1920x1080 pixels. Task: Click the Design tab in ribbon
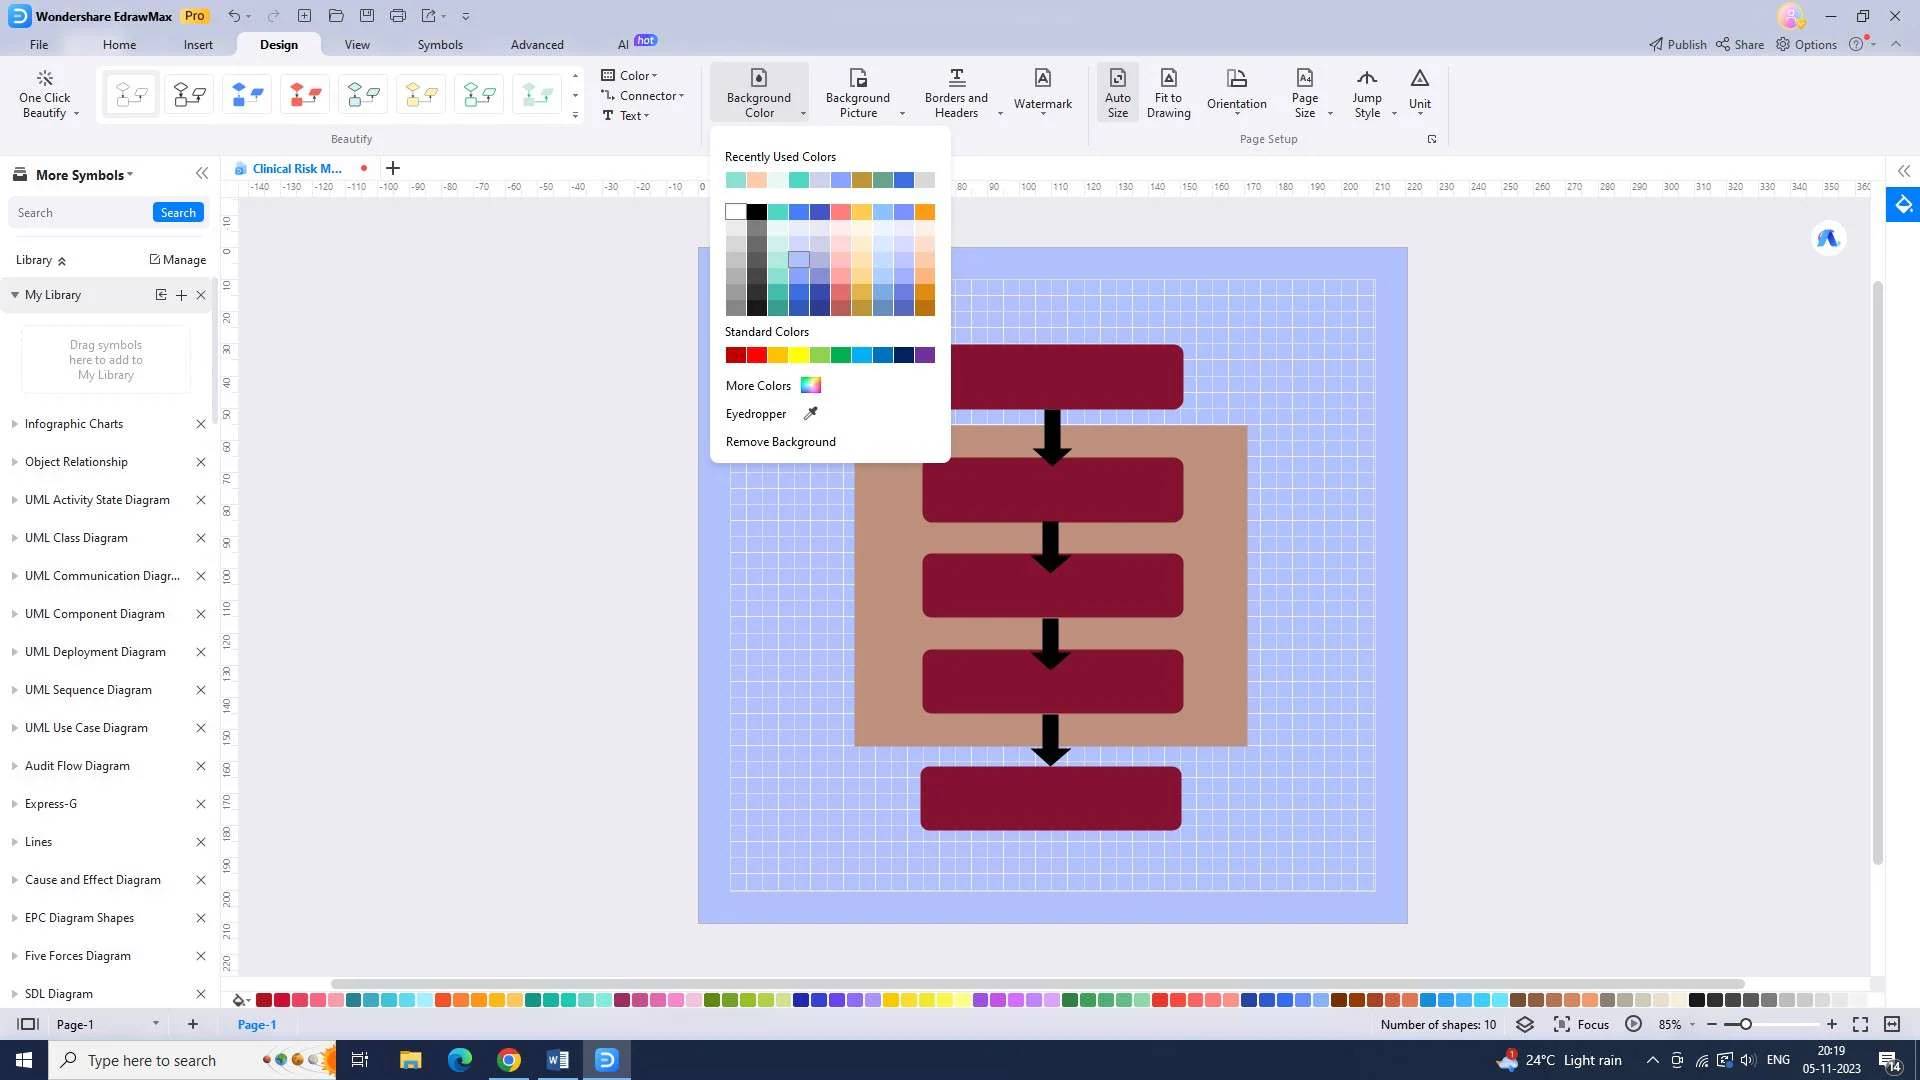point(277,44)
